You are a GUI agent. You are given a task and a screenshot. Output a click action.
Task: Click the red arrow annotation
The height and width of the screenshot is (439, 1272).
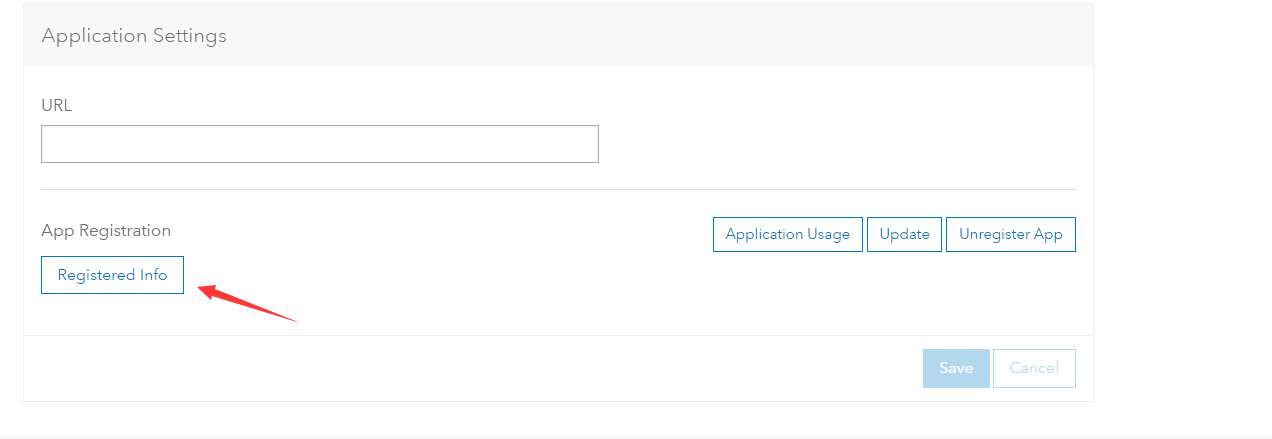pyautogui.click(x=250, y=304)
